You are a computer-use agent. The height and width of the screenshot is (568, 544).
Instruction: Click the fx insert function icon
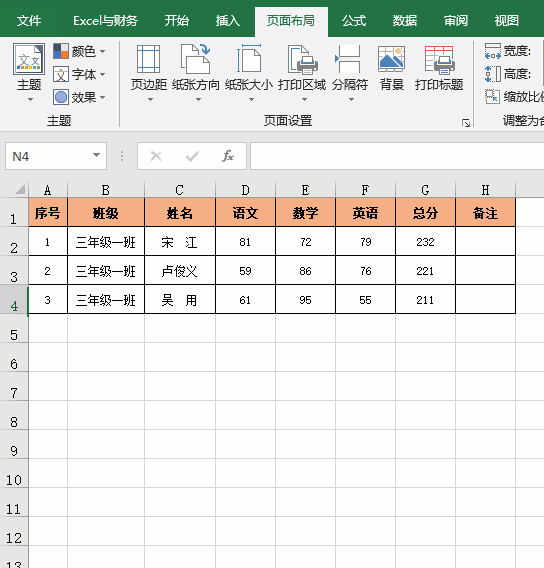(x=228, y=156)
